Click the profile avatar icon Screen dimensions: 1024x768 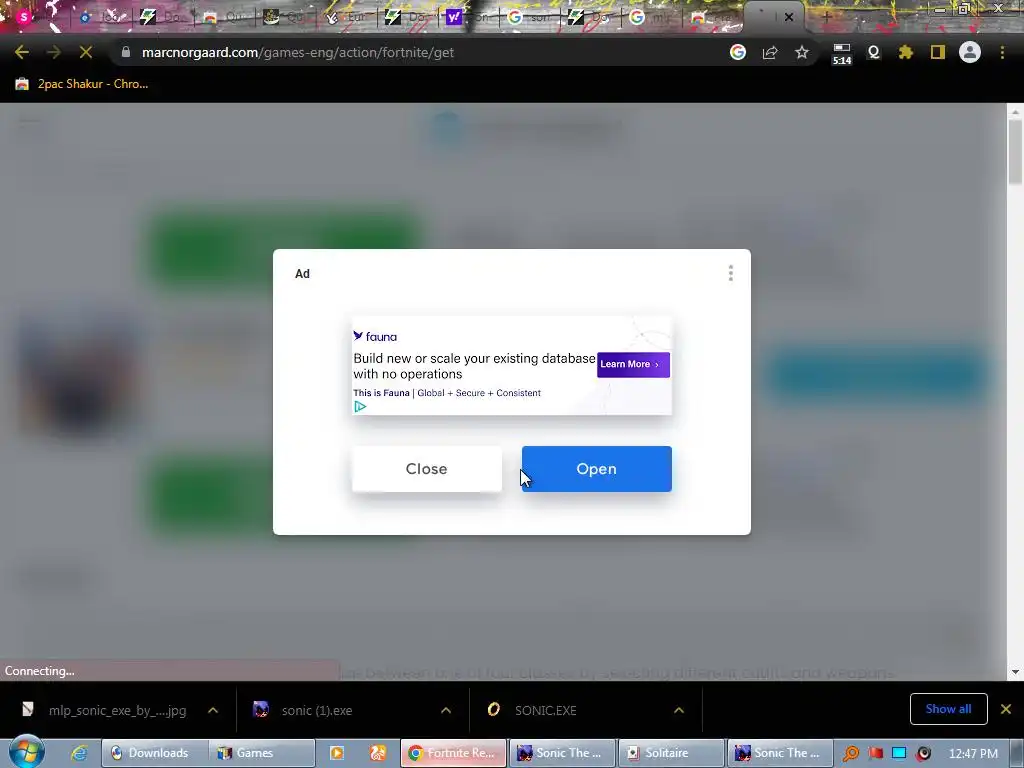pos(970,52)
